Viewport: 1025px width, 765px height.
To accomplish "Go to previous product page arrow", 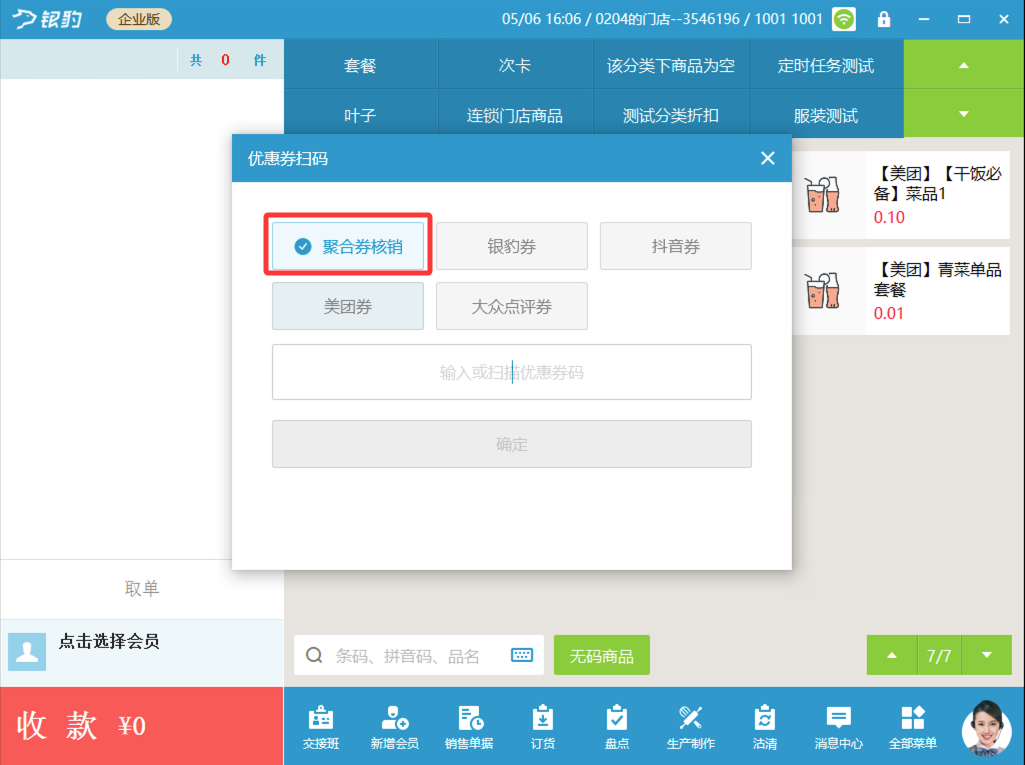I will [892, 654].
